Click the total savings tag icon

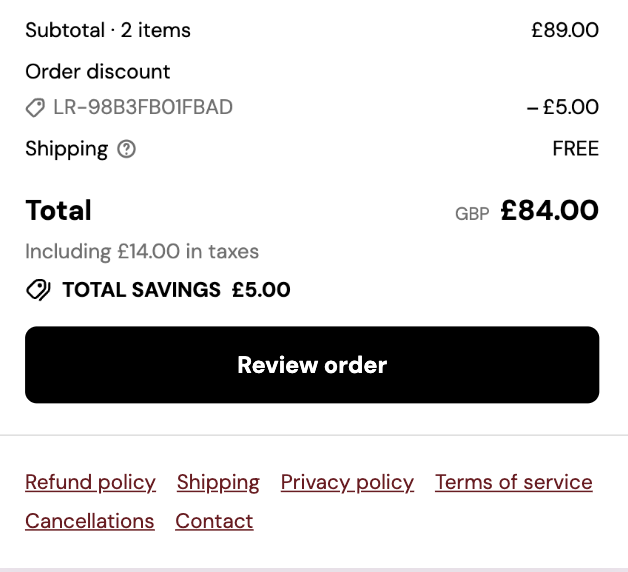[x=38, y=291]
